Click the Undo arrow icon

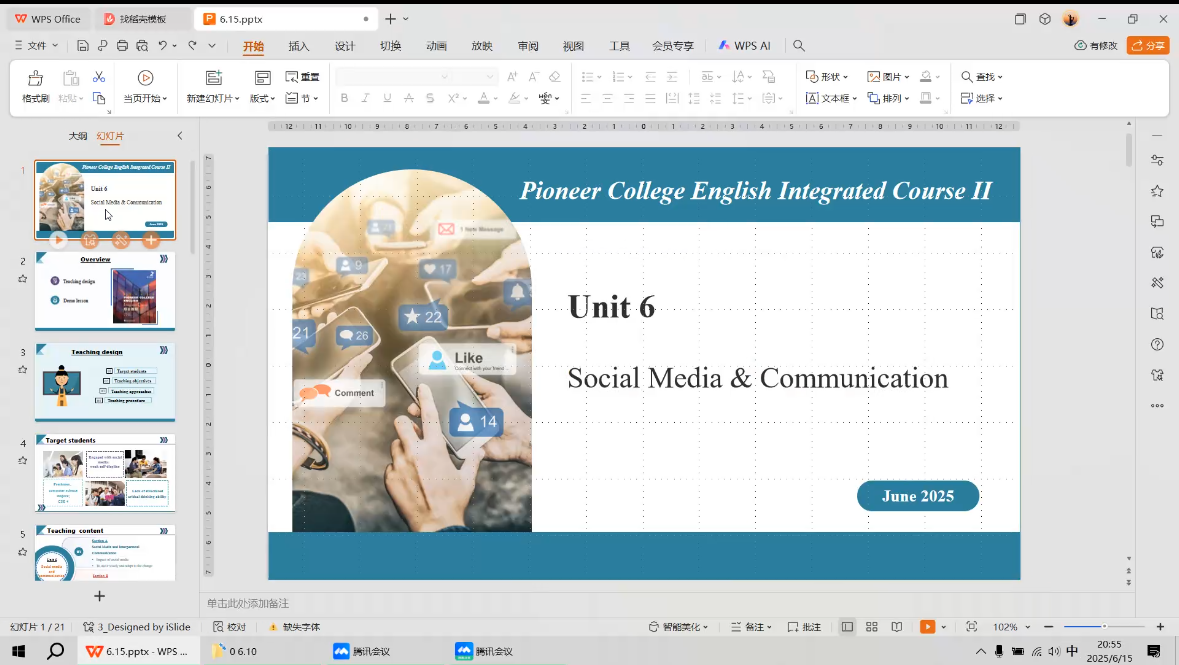(x=162, y=46)
